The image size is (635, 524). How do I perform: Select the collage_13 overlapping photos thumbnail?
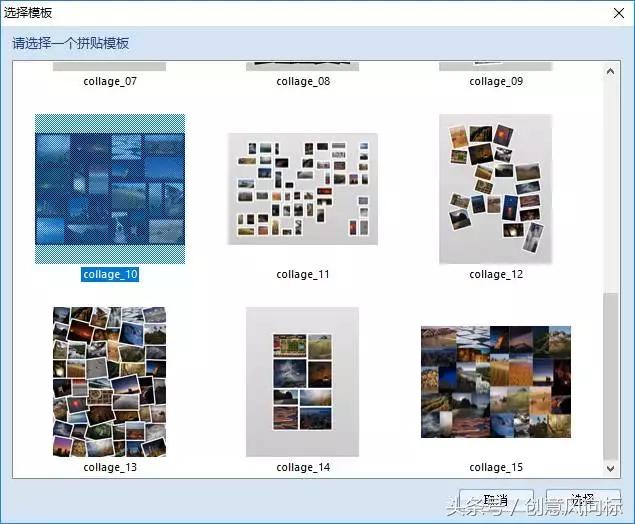(110, 382)
